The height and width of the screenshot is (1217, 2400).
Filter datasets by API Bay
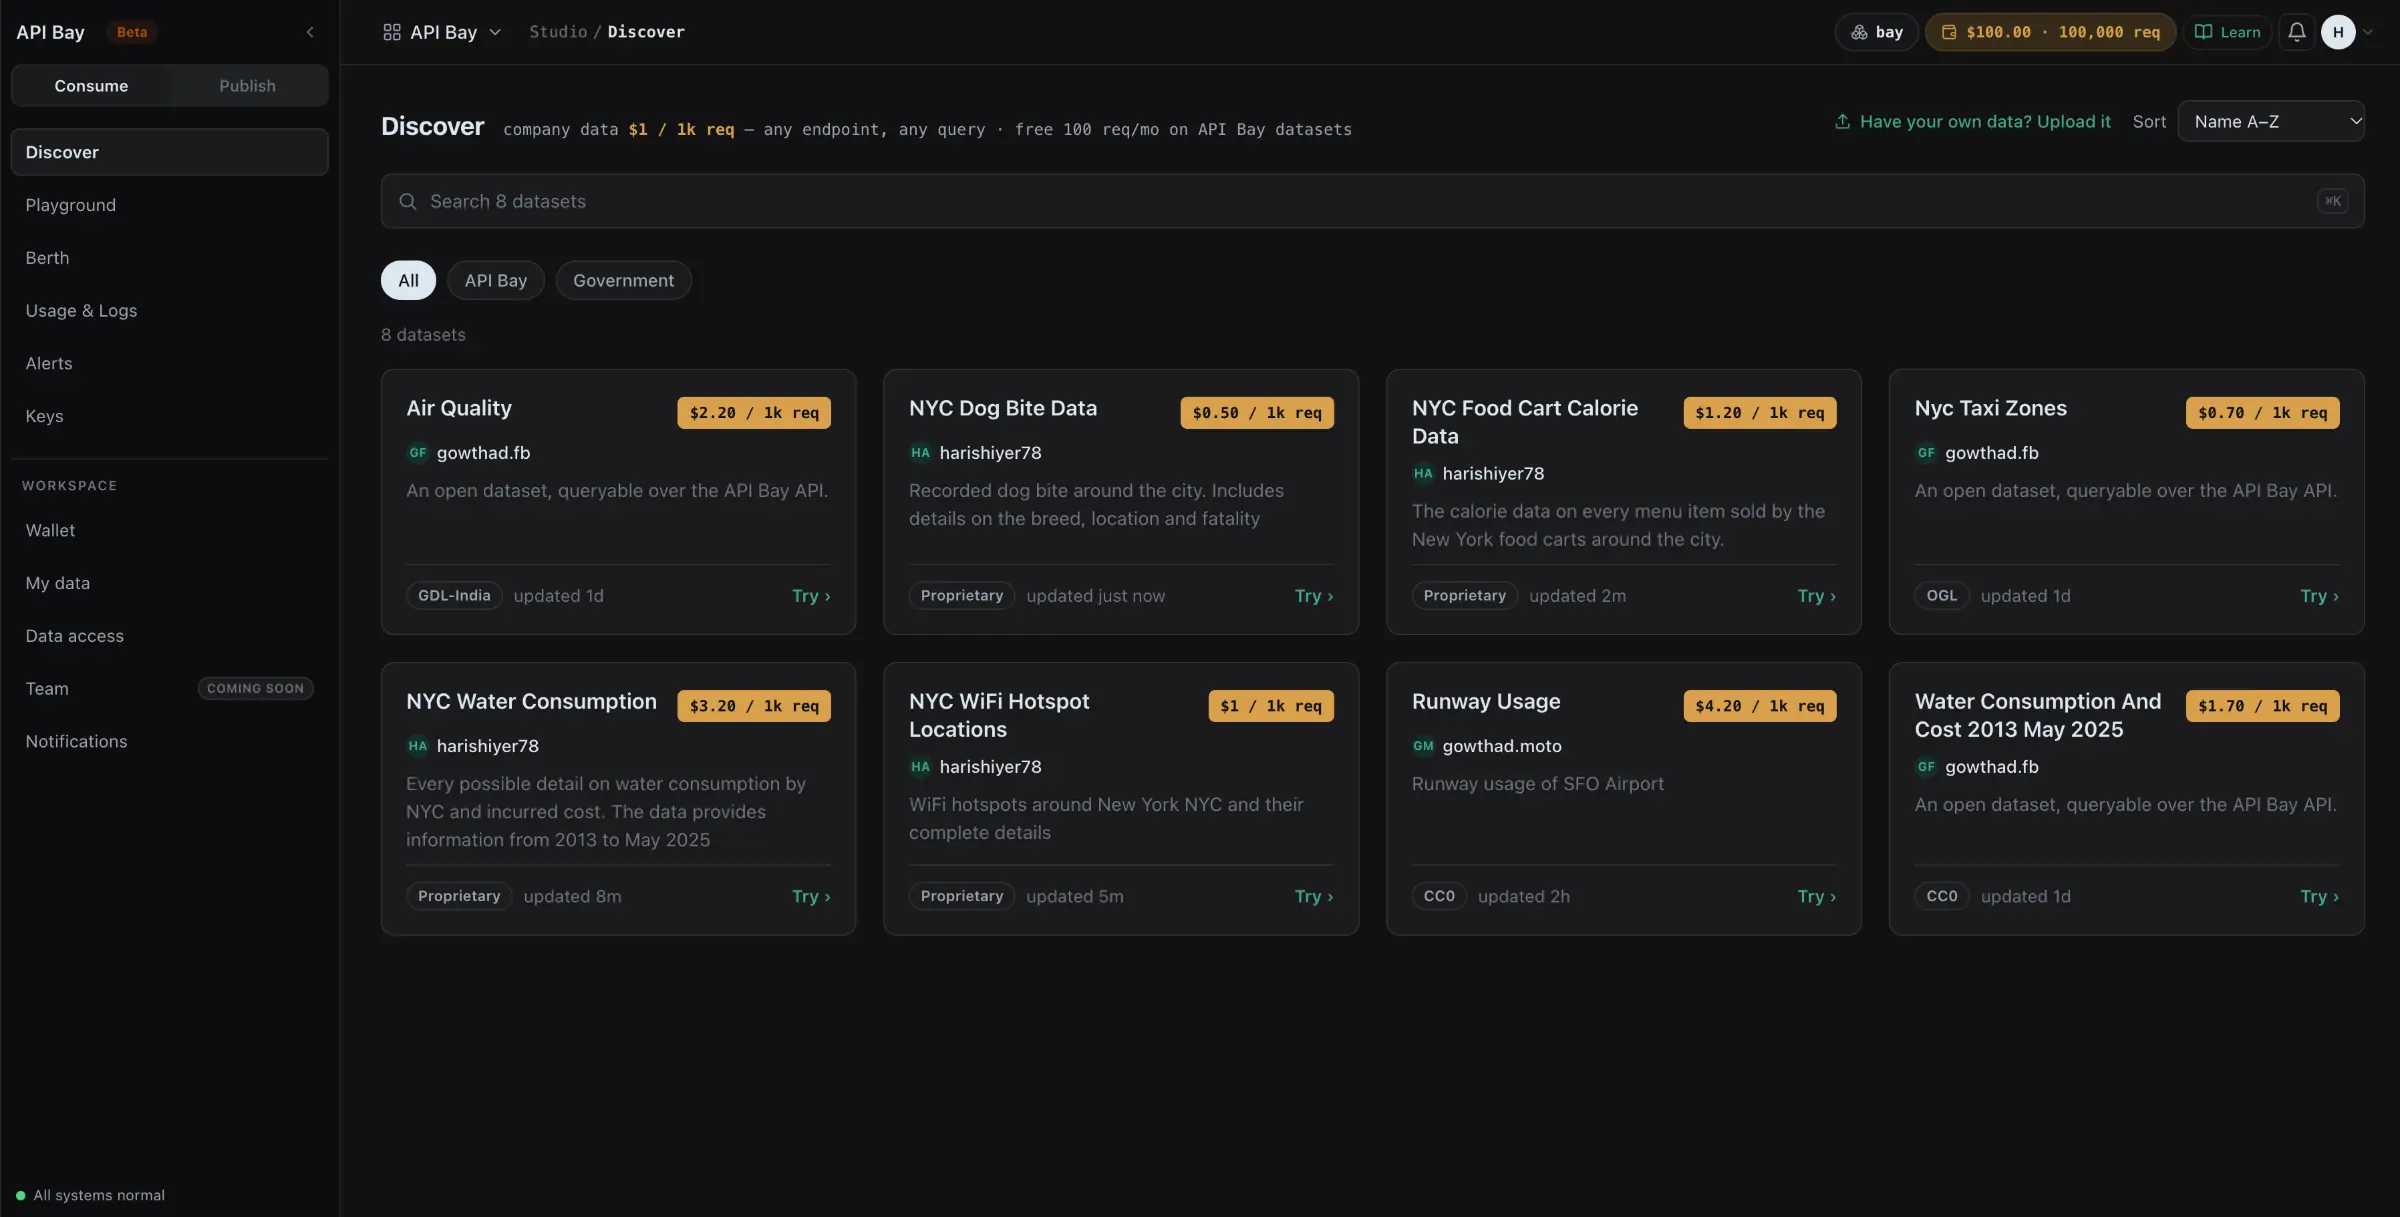[x=495, y=280]
